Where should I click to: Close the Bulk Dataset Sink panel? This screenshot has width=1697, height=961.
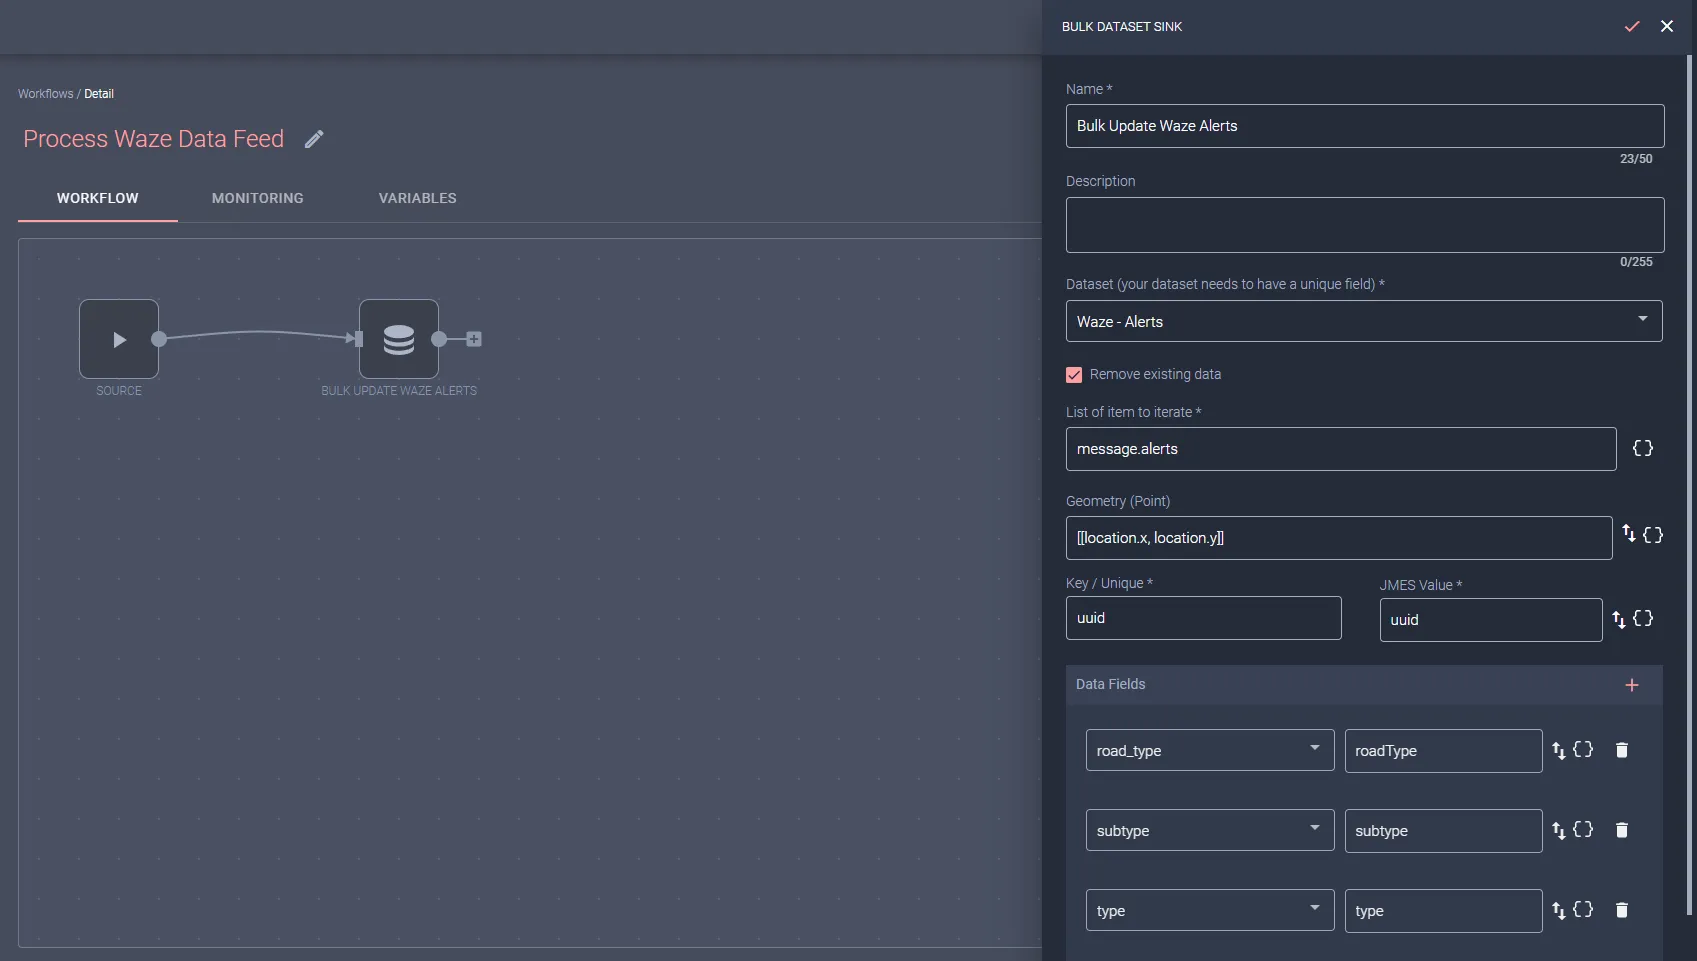pos(1666,27)
